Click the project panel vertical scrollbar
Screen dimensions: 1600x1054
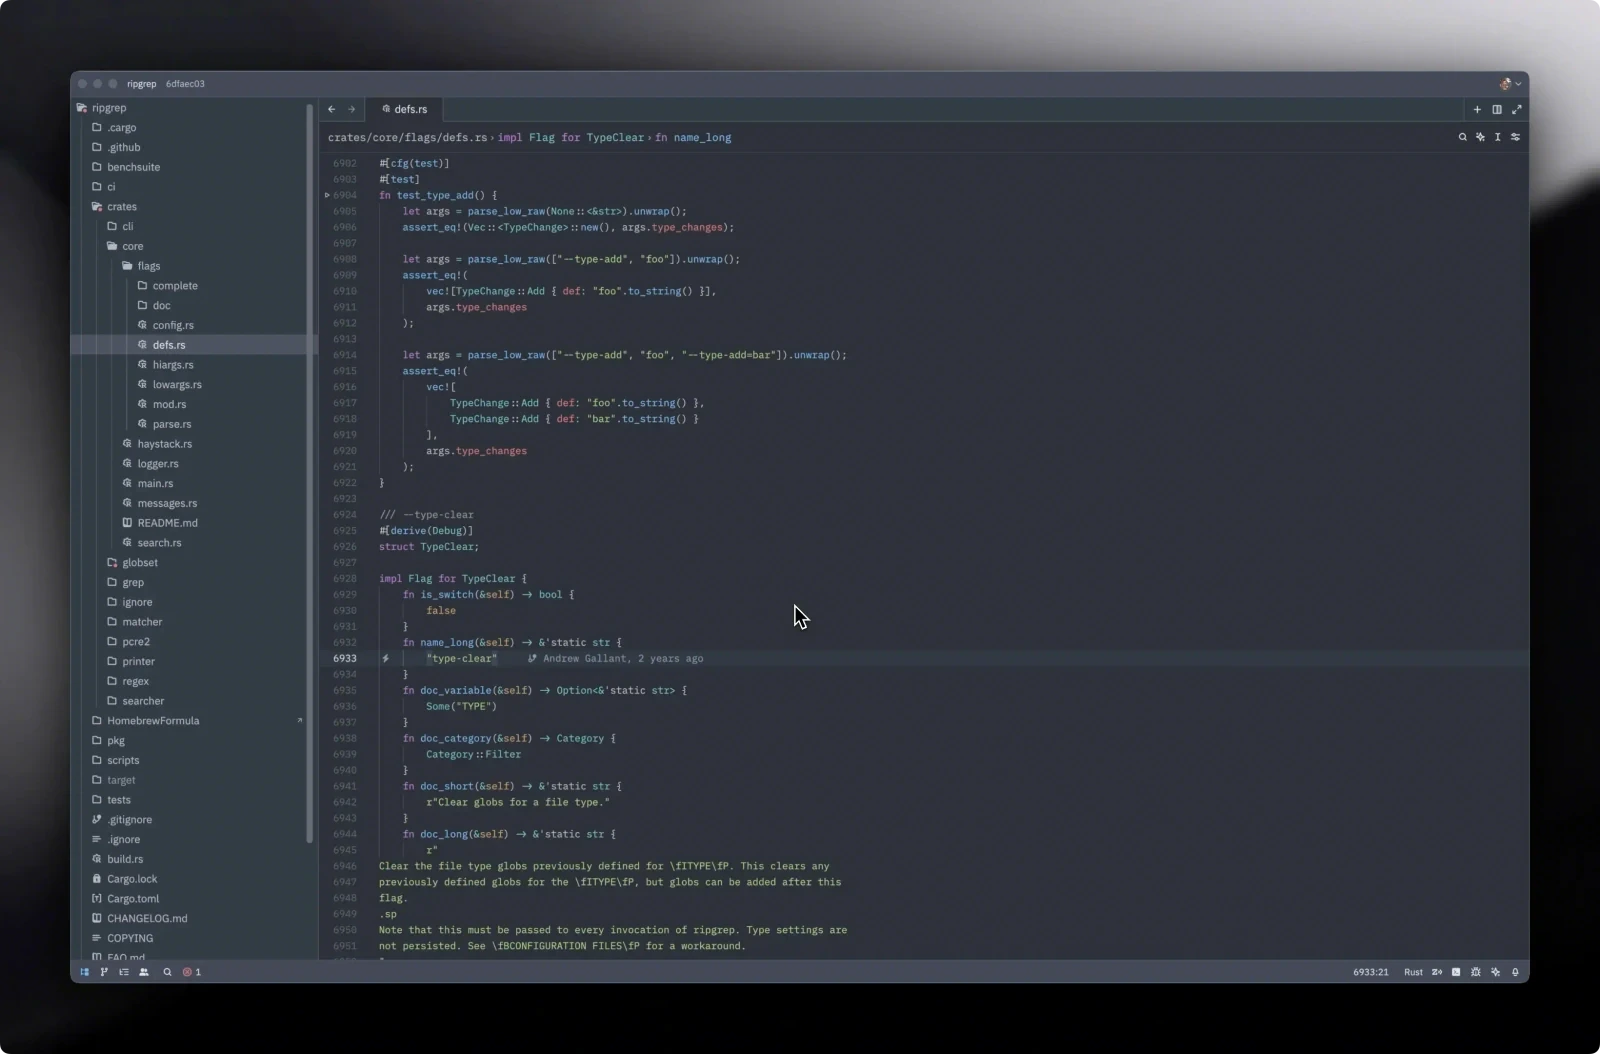point(310,472)
